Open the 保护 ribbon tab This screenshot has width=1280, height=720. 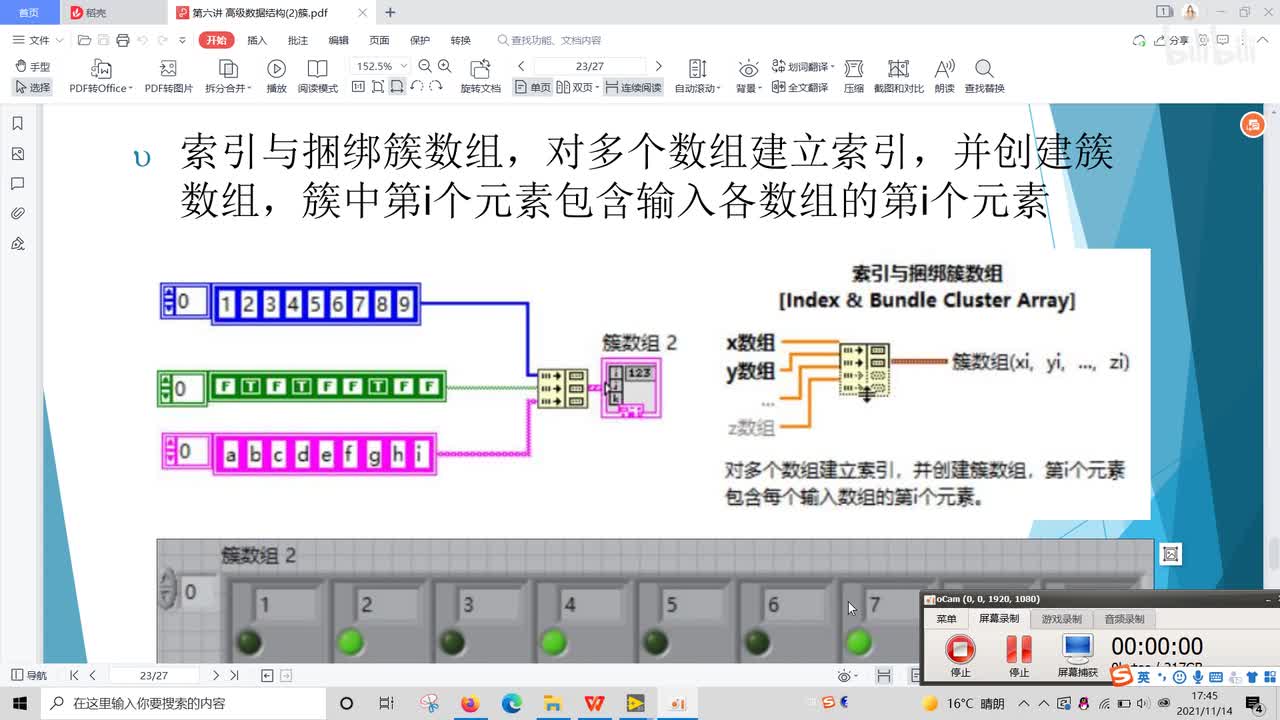(x=420, y=40)
